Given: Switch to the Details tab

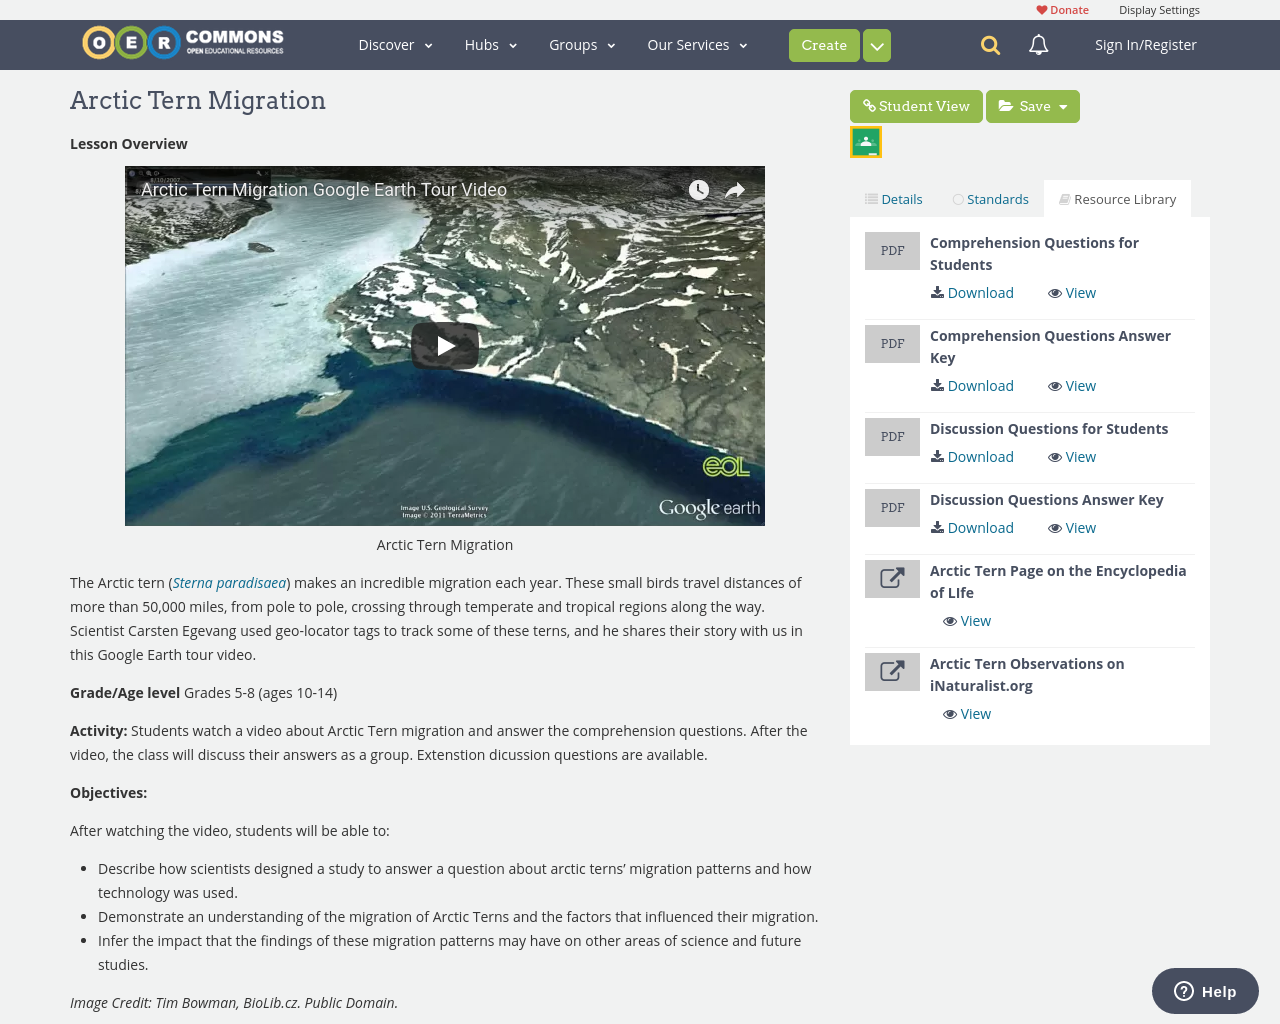Looking at the screenshot, I should [x=893, y=198].
